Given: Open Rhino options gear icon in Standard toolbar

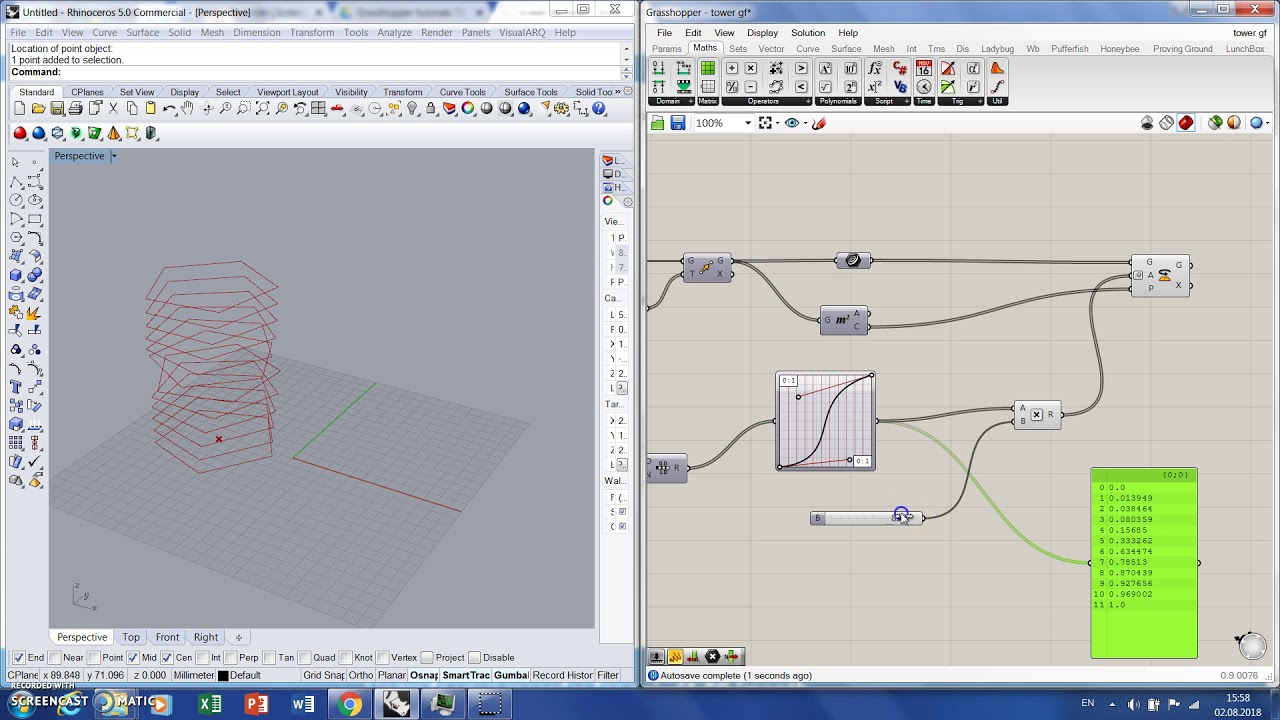Looking at the screenshot, I should [561, 108].
